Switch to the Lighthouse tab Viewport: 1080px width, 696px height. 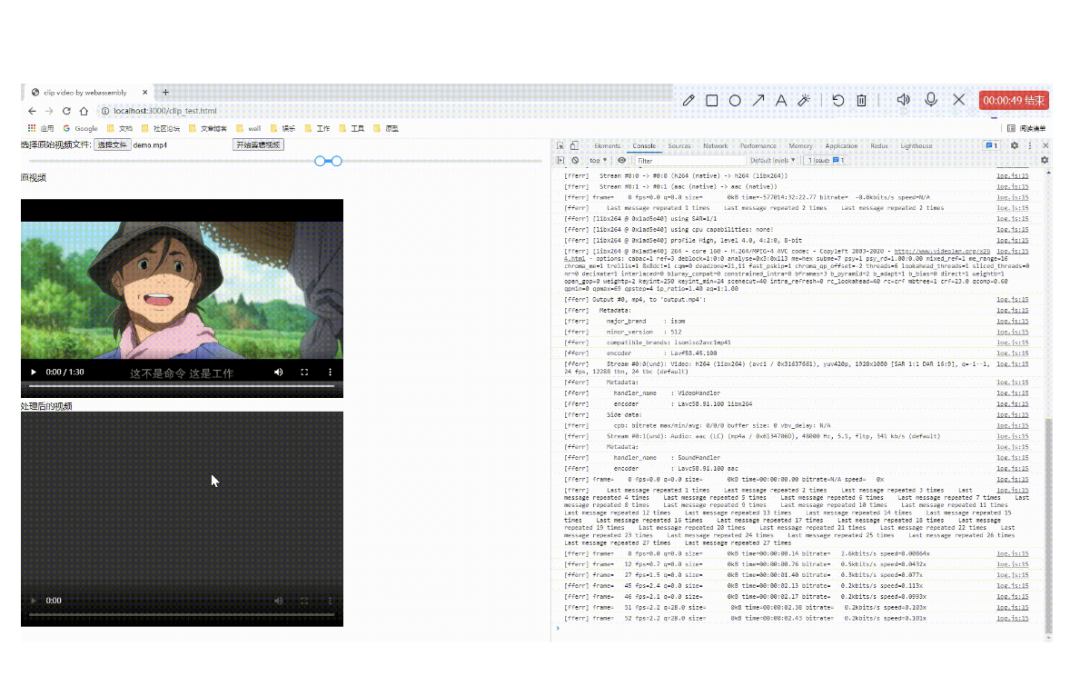coord(916,146)
